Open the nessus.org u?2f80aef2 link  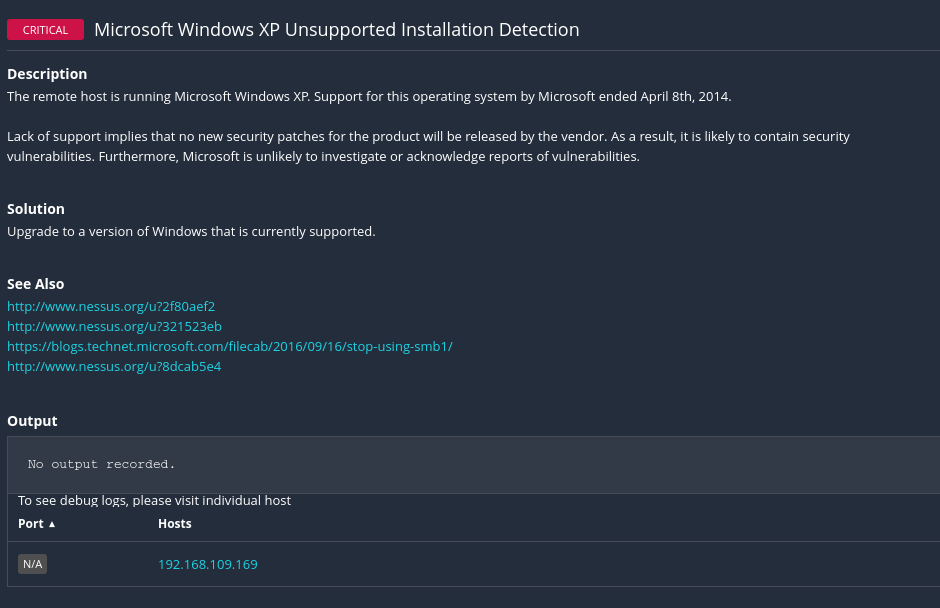[x=111, y=306]
